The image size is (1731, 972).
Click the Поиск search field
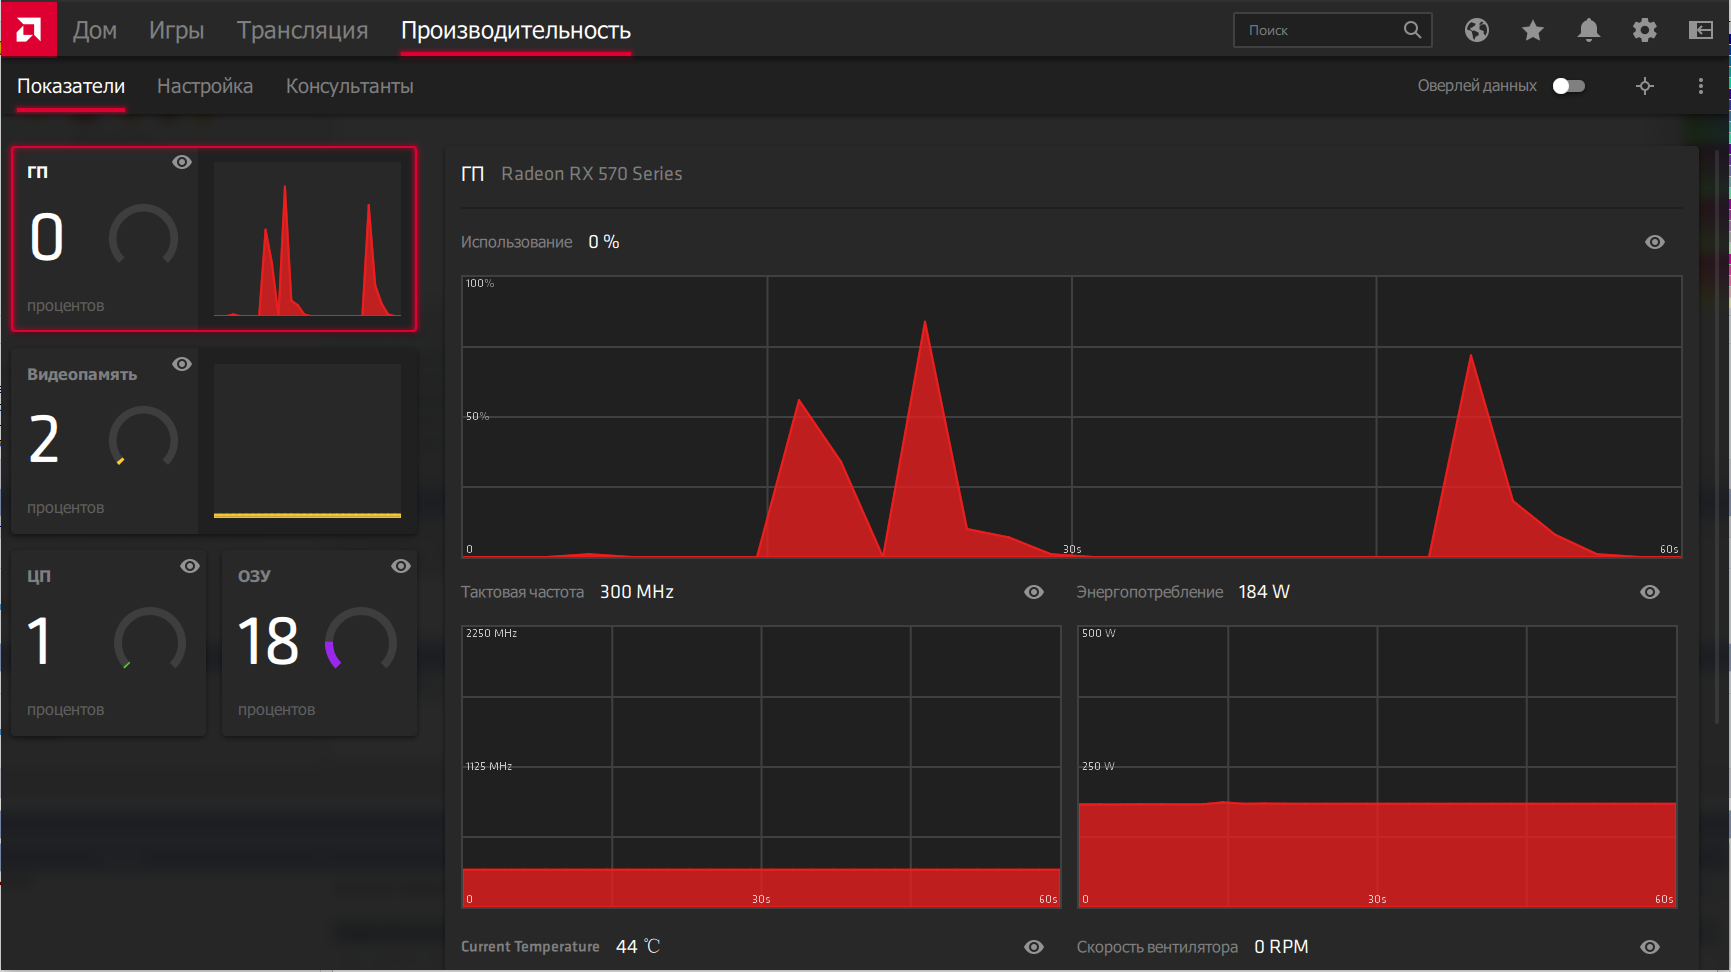[x=1320, y=30]
